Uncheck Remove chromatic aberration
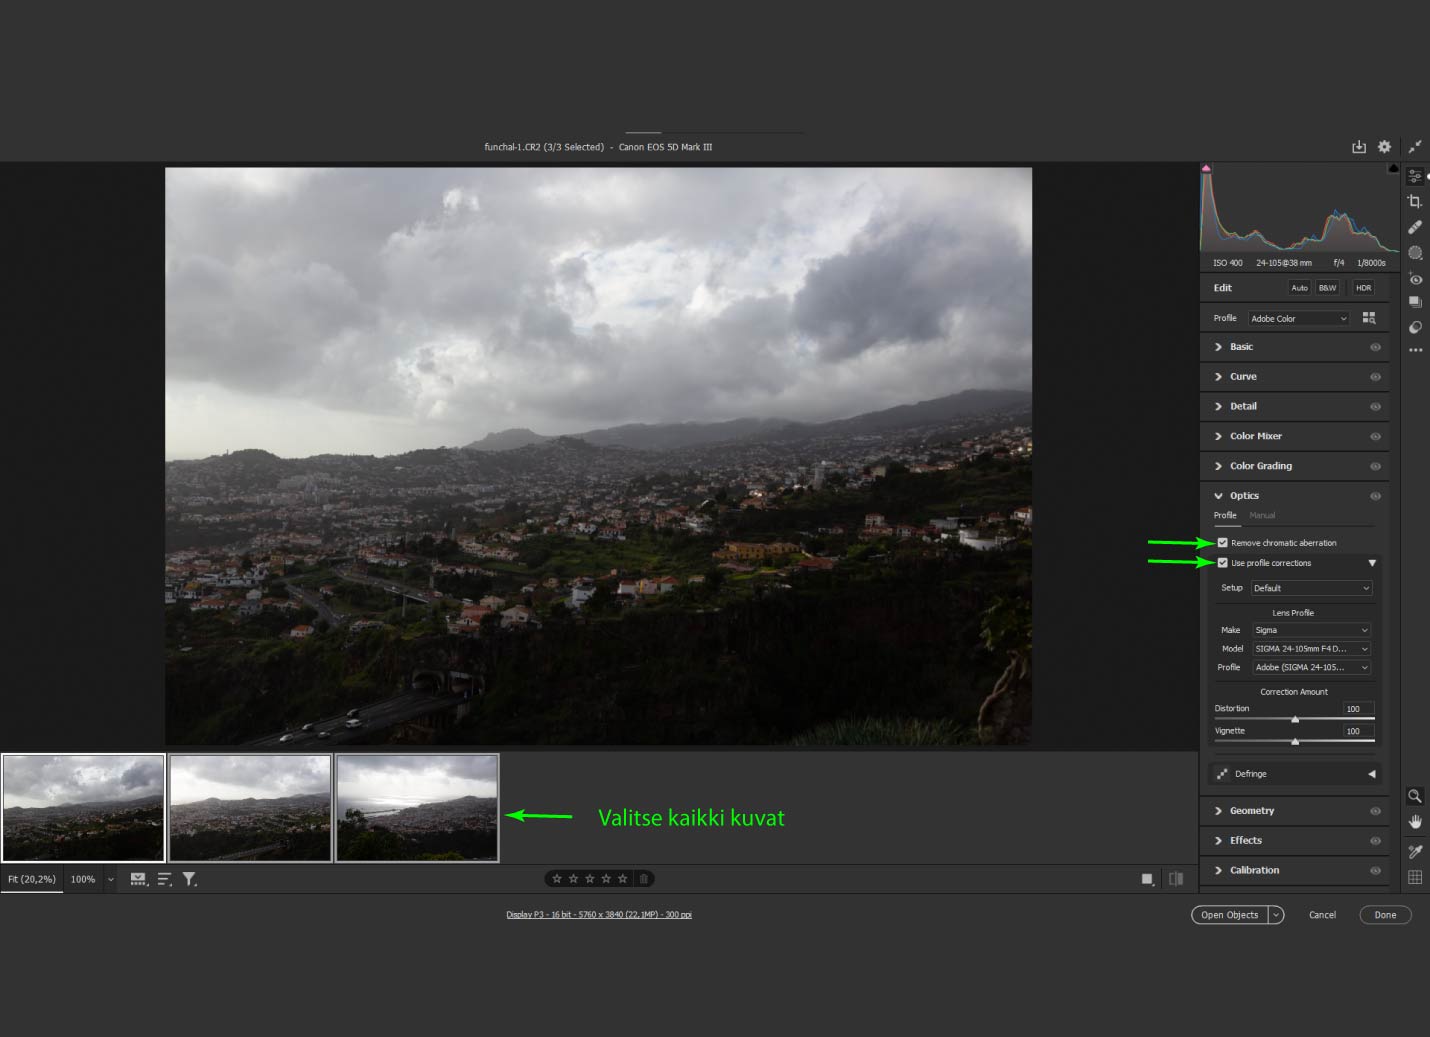1430x1037 pixels. pos(1222,543)
